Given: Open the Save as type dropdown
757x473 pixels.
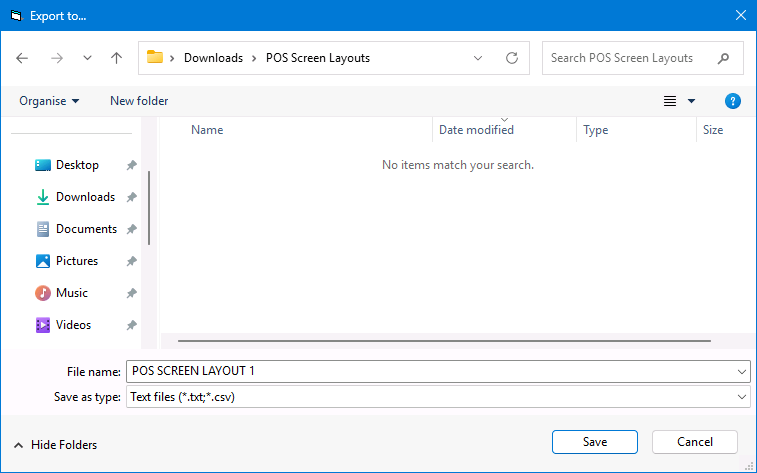Looking at the screenshot, I should coord(741,397).
